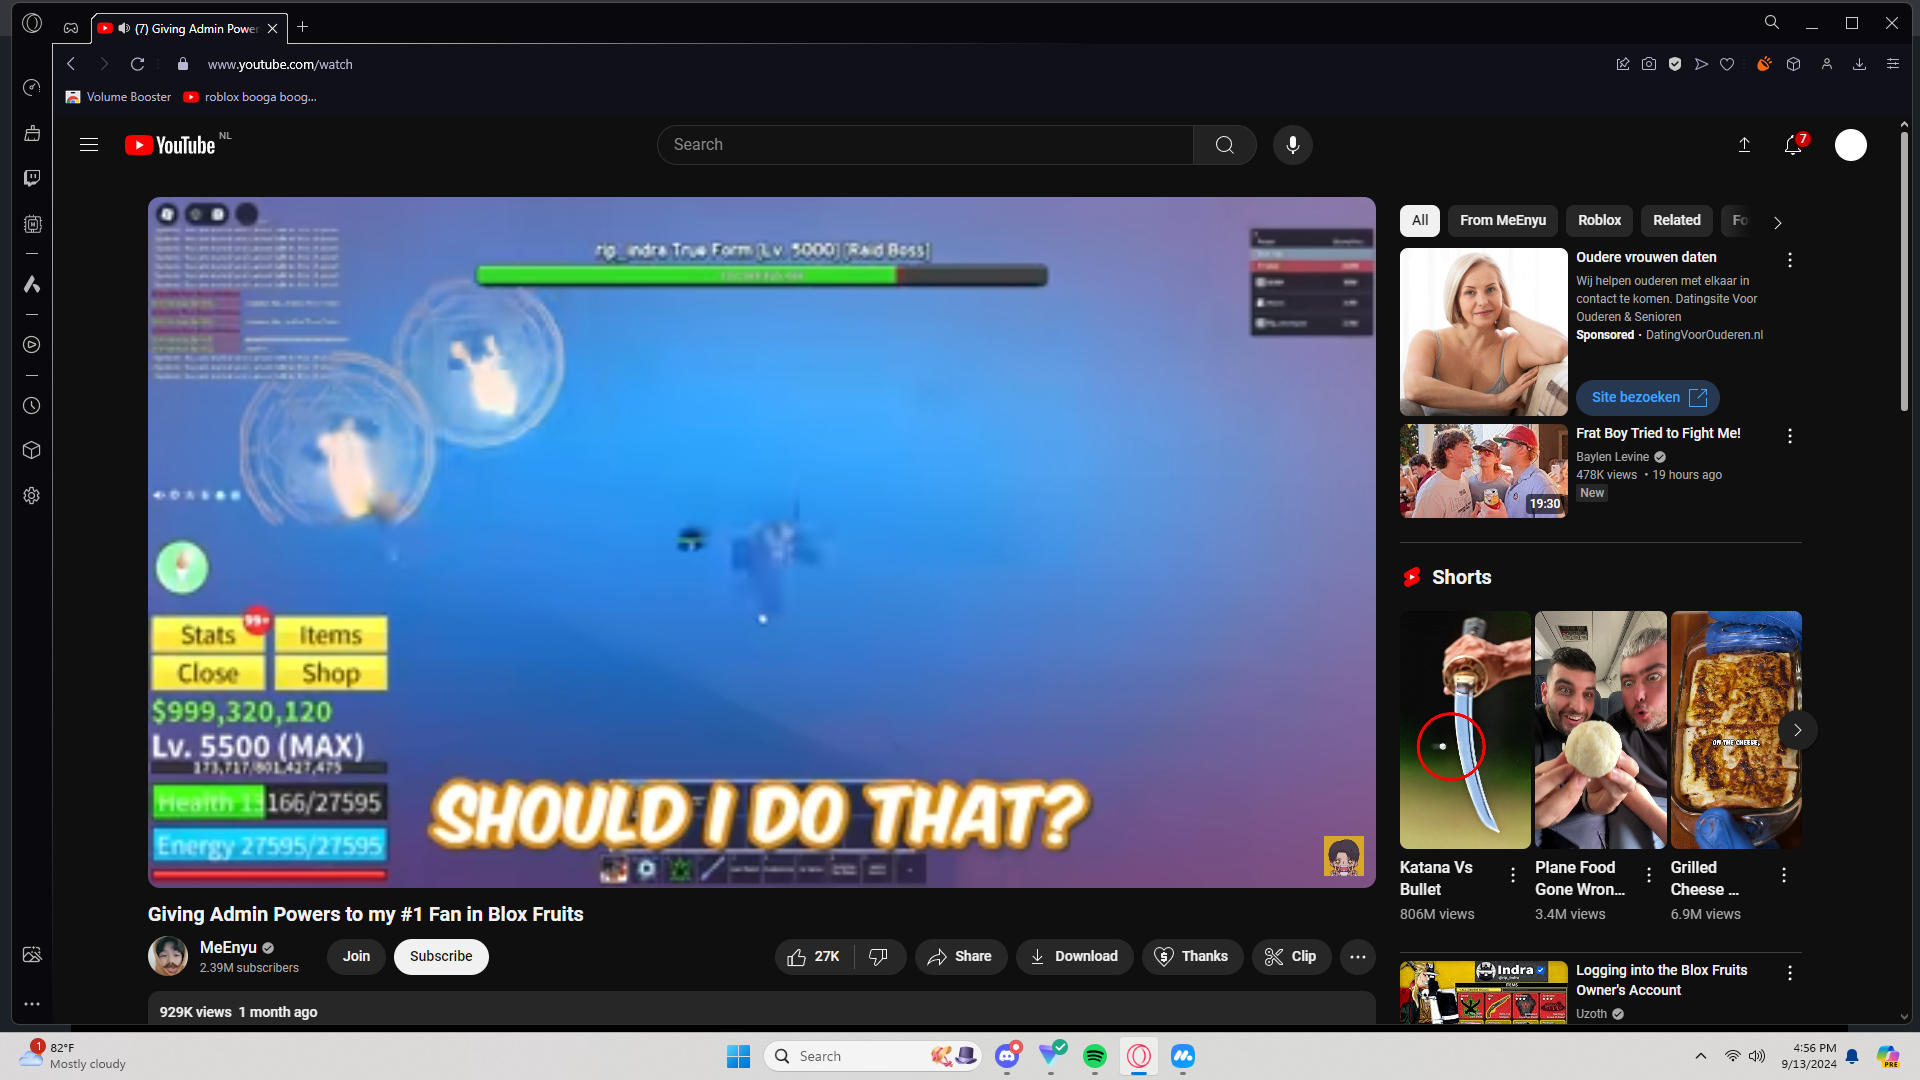1920x1080 pixels.
Task: Open the Volume Booster bookmark
Action: click(119, 97)
